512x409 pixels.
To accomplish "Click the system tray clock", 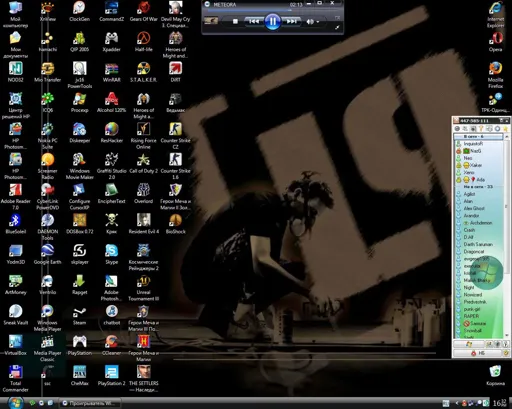I will 500,403.
